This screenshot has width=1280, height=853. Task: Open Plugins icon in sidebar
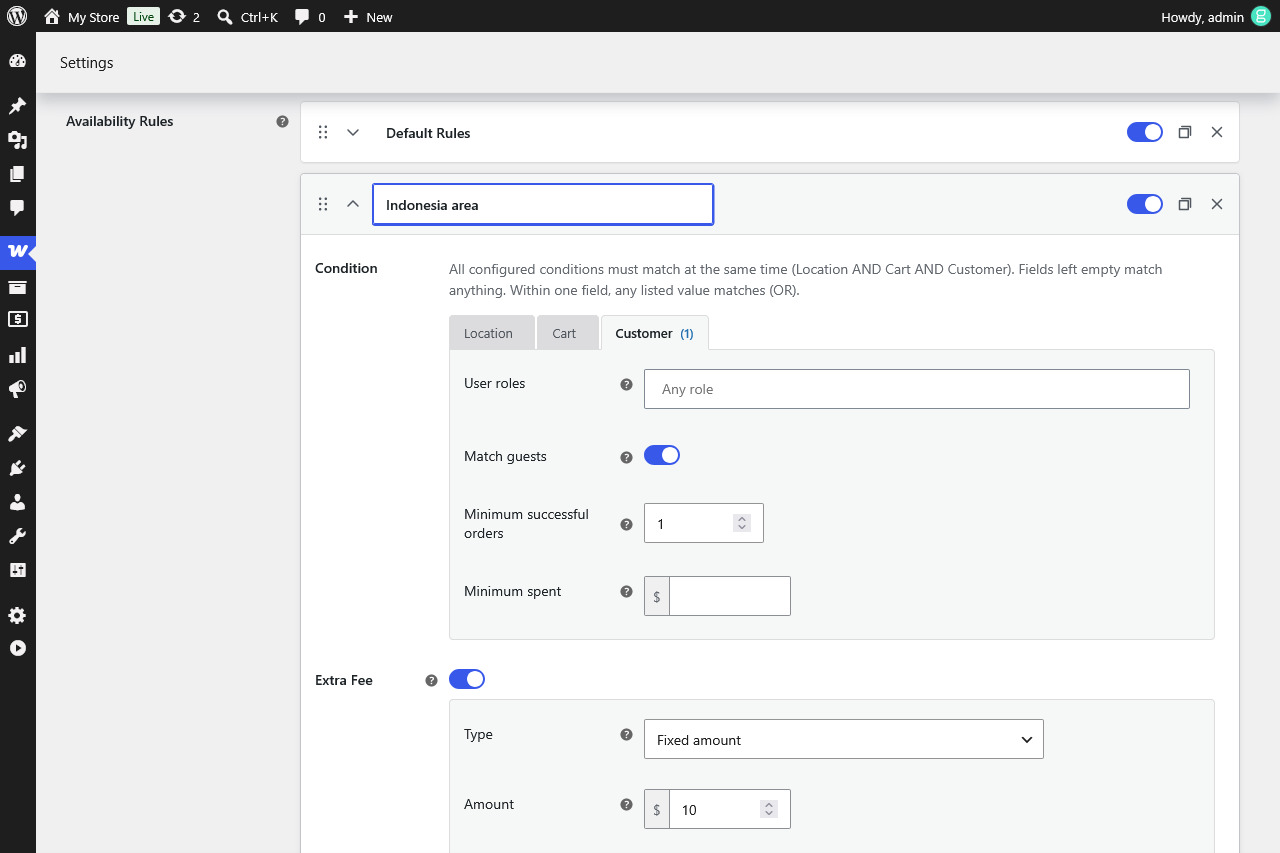click(17, 468)
